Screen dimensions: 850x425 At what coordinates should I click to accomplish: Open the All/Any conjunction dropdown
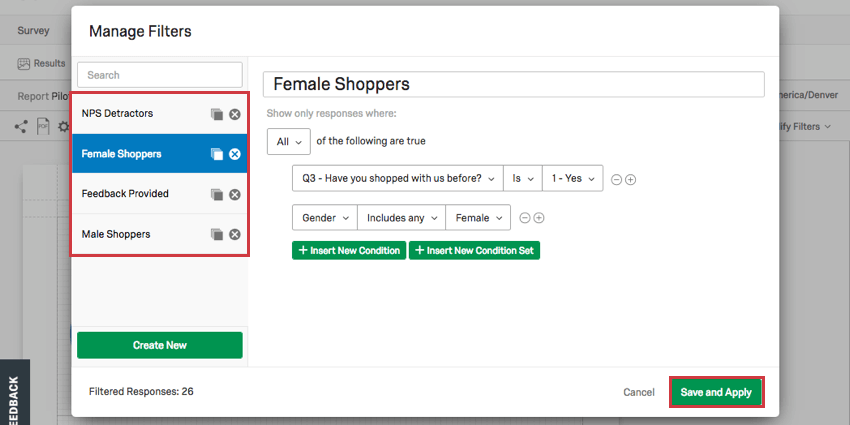pos(288,141)
